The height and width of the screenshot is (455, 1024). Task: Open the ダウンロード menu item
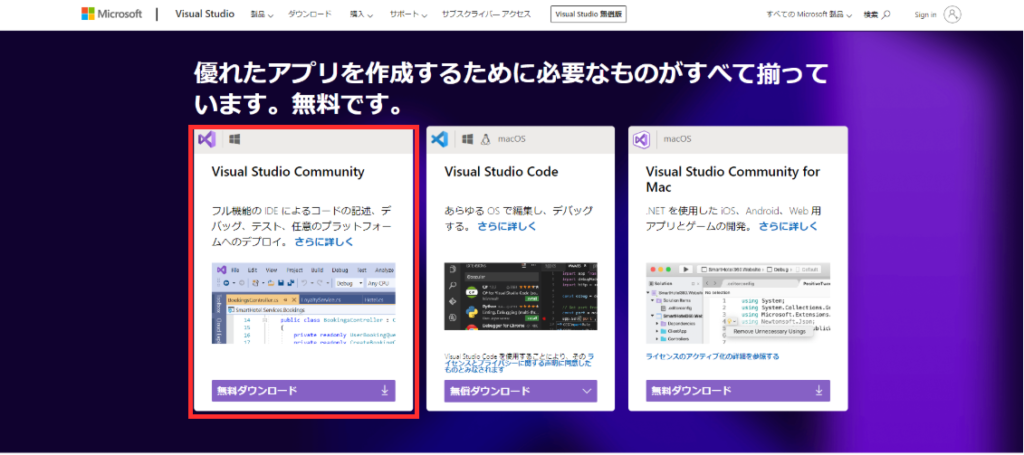(310, 14)
